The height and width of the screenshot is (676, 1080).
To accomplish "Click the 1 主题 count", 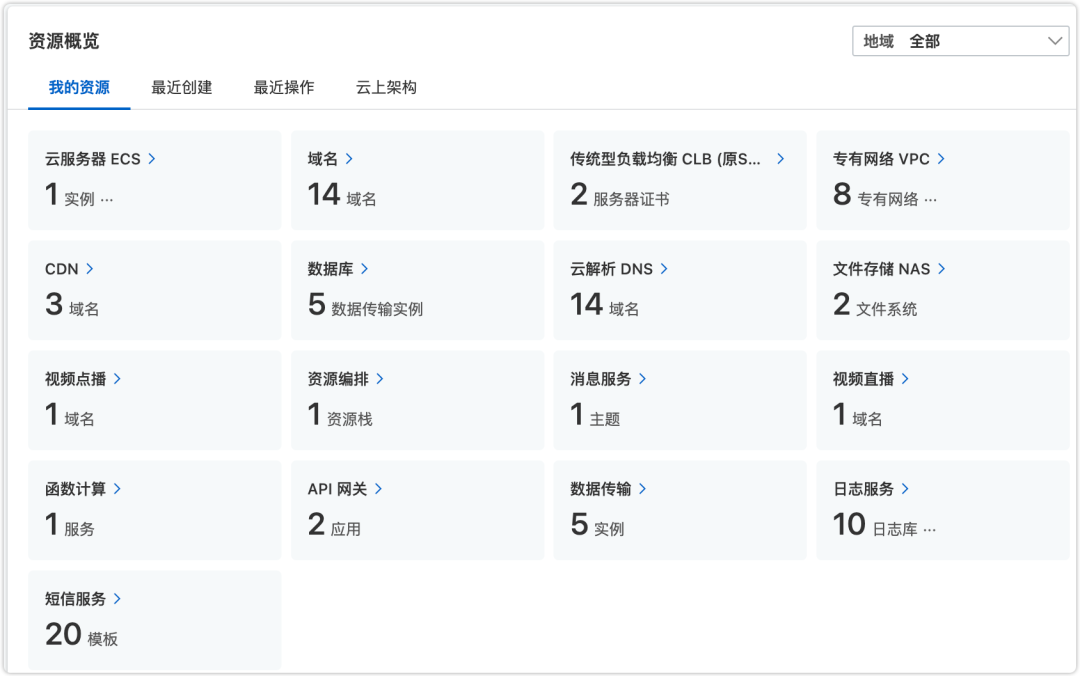I will point(596,415).
